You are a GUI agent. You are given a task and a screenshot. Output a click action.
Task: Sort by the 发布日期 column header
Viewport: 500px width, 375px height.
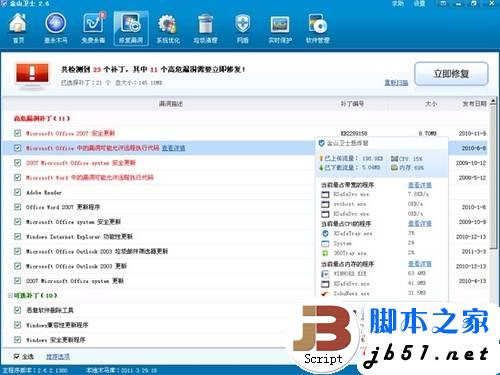[x=474, y=104]
